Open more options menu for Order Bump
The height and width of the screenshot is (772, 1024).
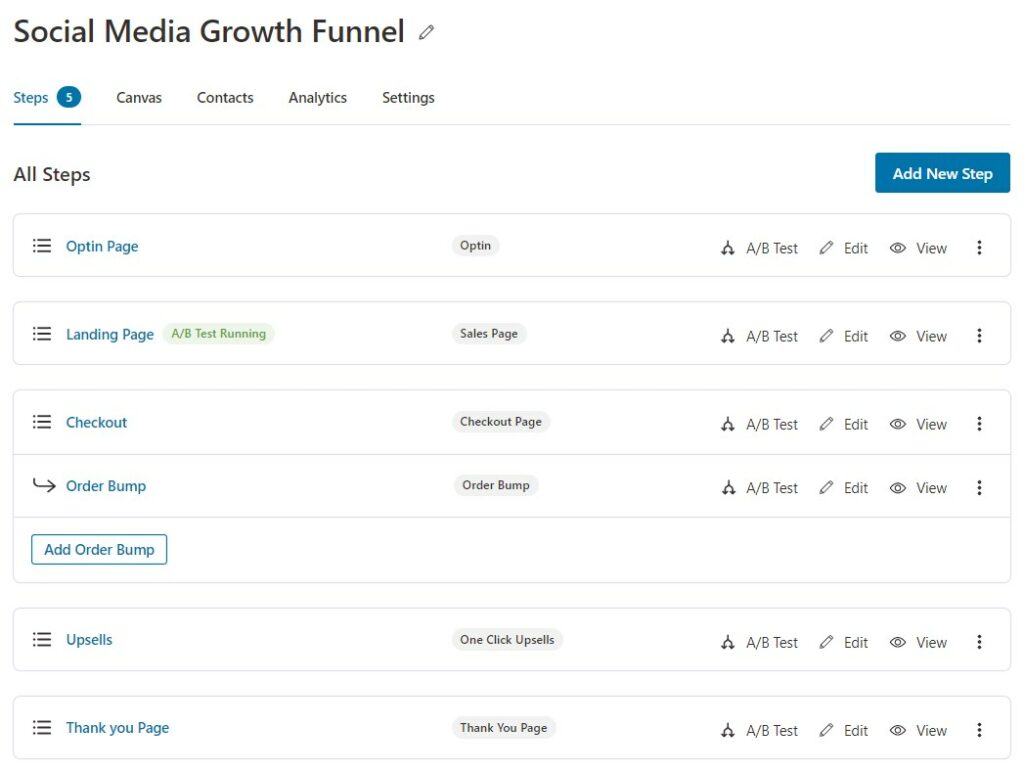979,487
